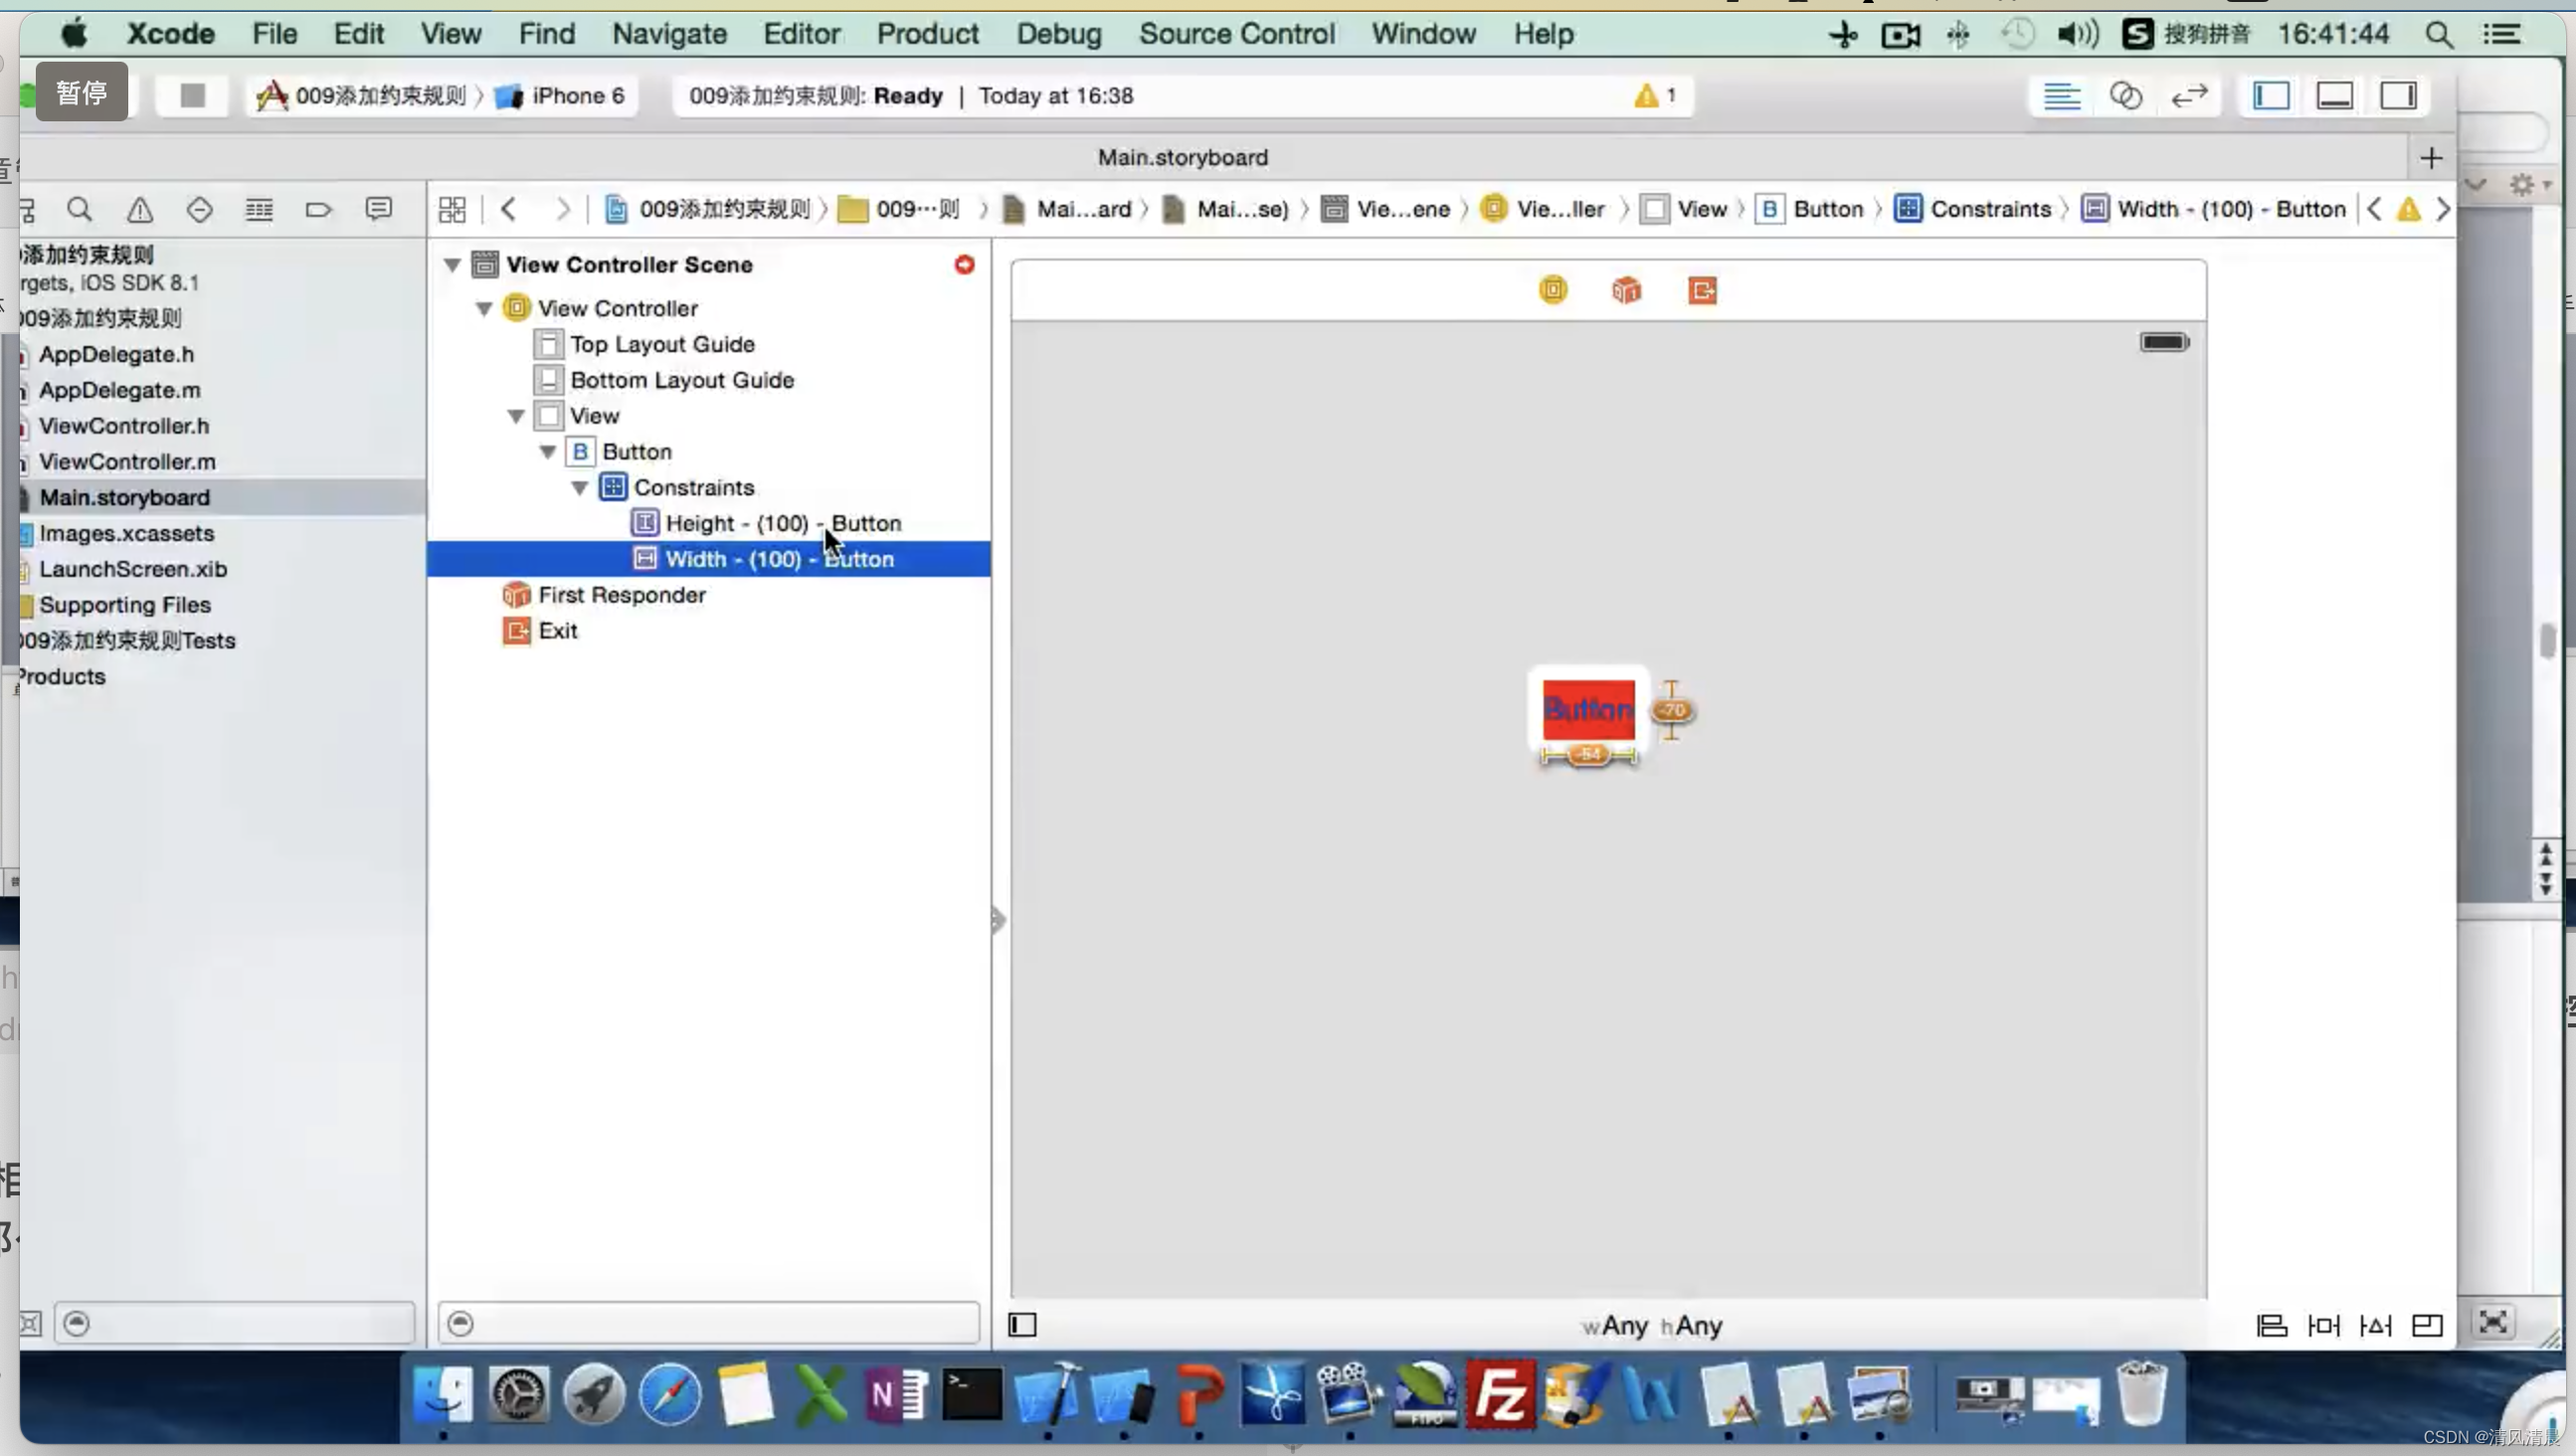The height and width of the screenshot is (1456, 2576).
Task: Click the wAny hAny size class button
Action: 1651,1326
